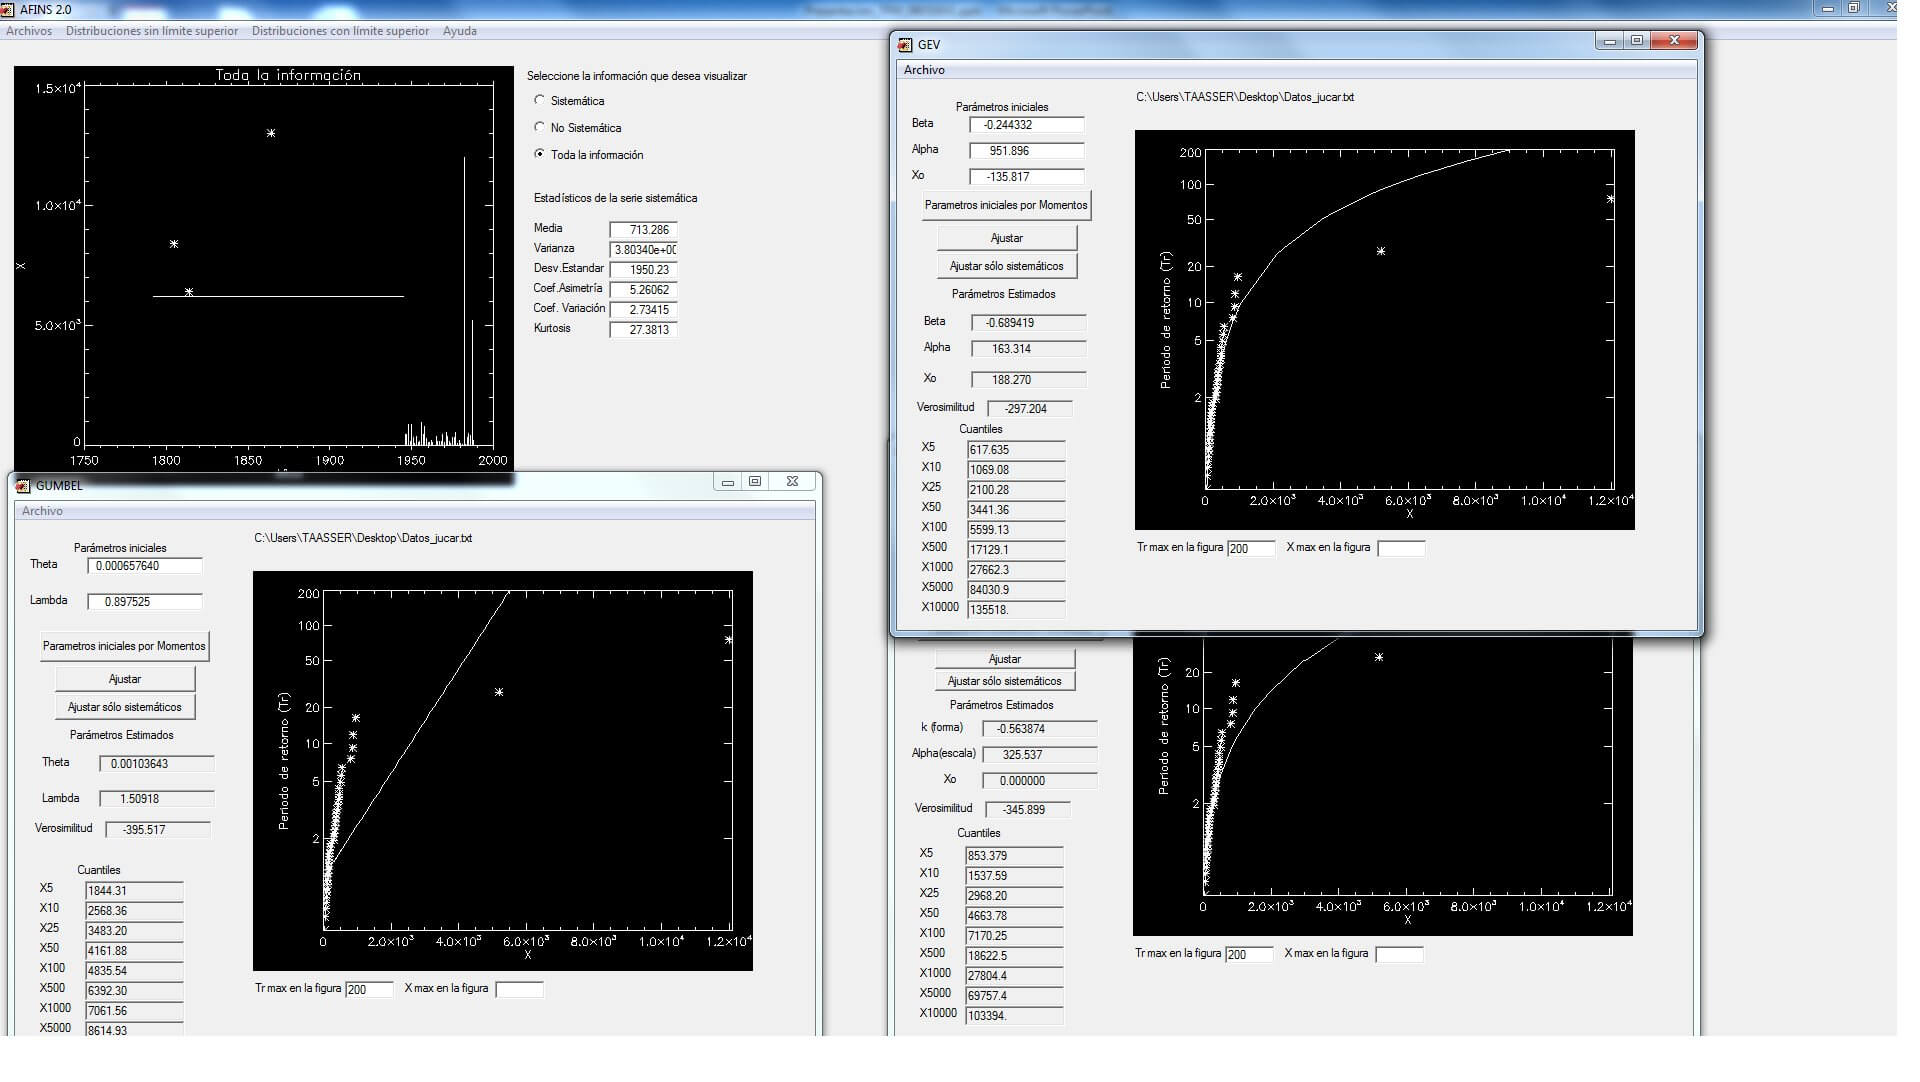Select the Sistemática radio option

[540, 100]
